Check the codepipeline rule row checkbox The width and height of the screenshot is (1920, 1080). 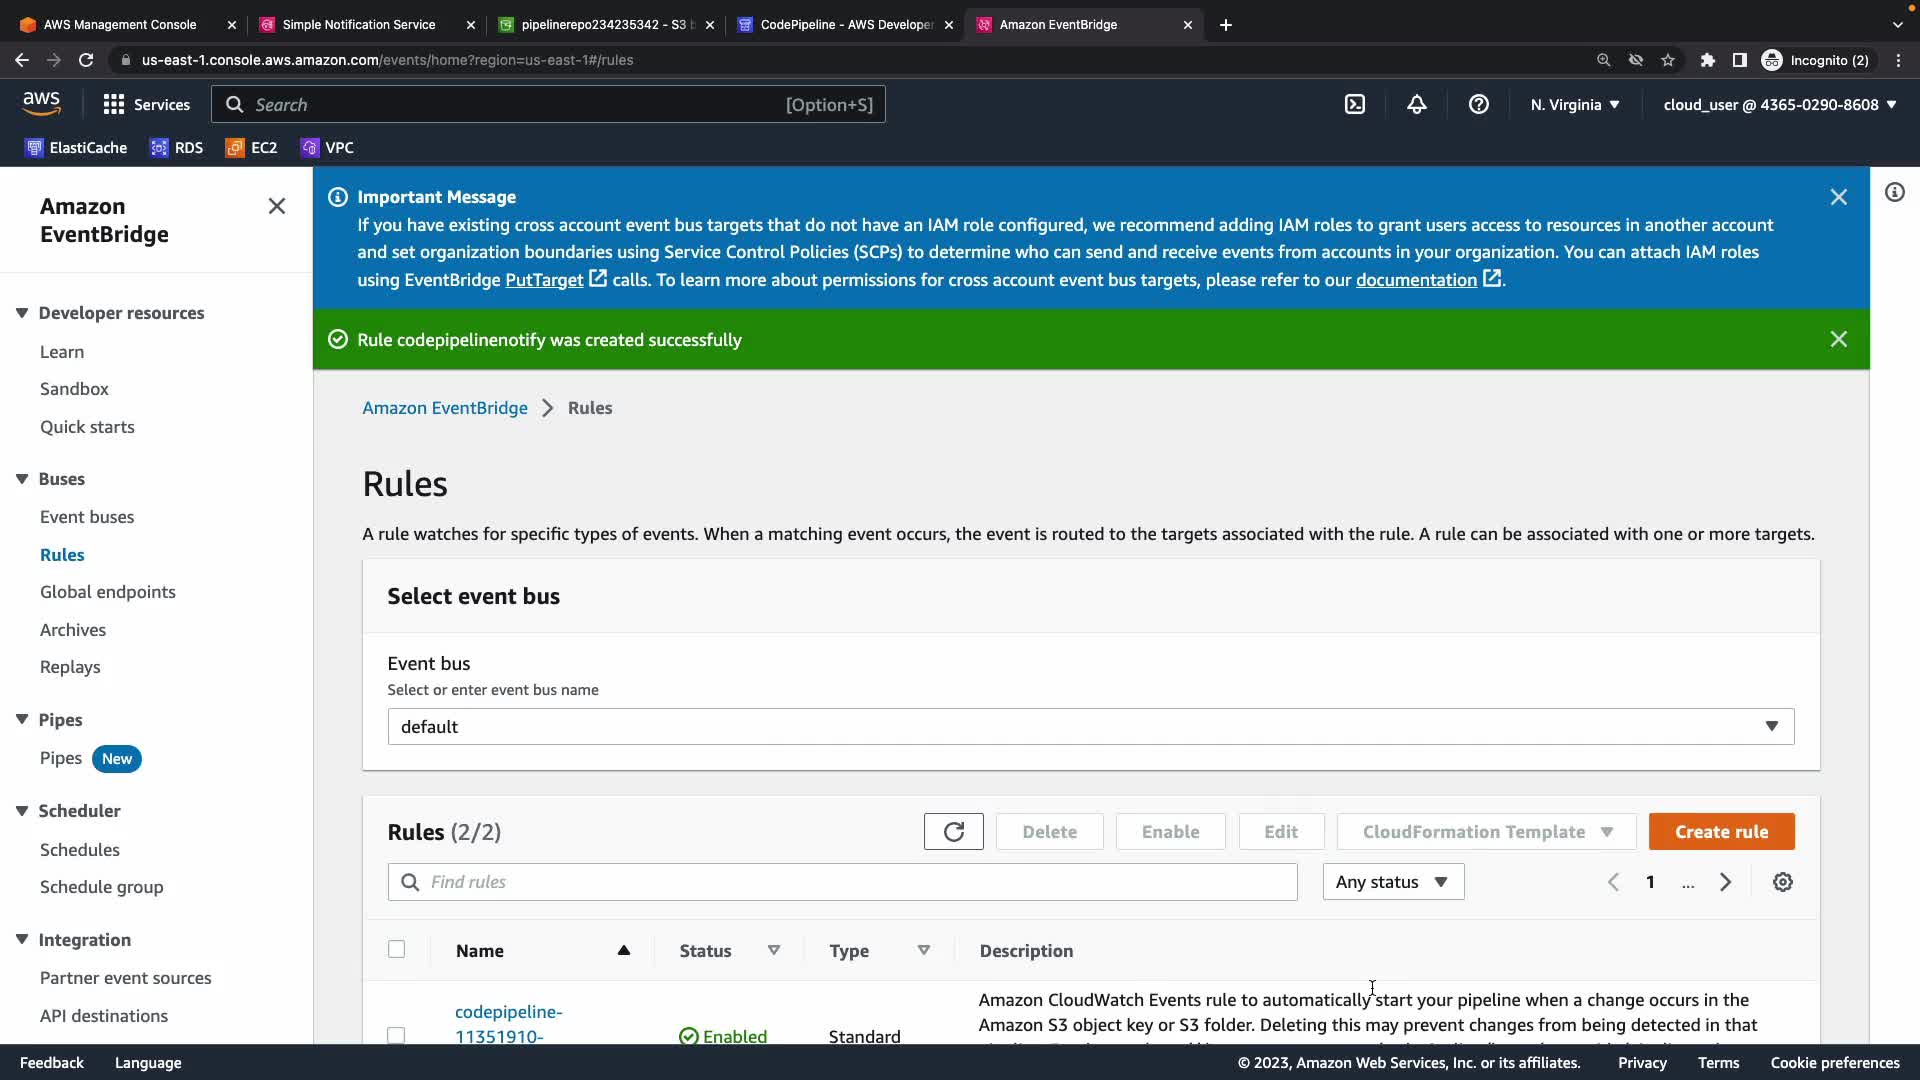(396, 1035)
